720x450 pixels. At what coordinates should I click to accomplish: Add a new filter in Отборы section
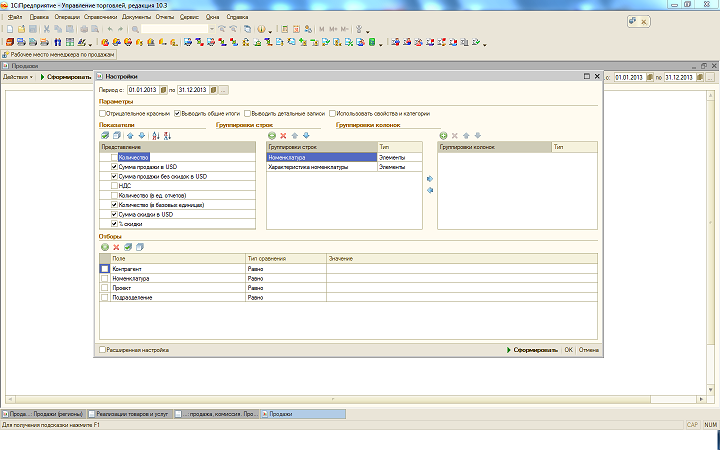pyautogui.click(x=105, y=246)
